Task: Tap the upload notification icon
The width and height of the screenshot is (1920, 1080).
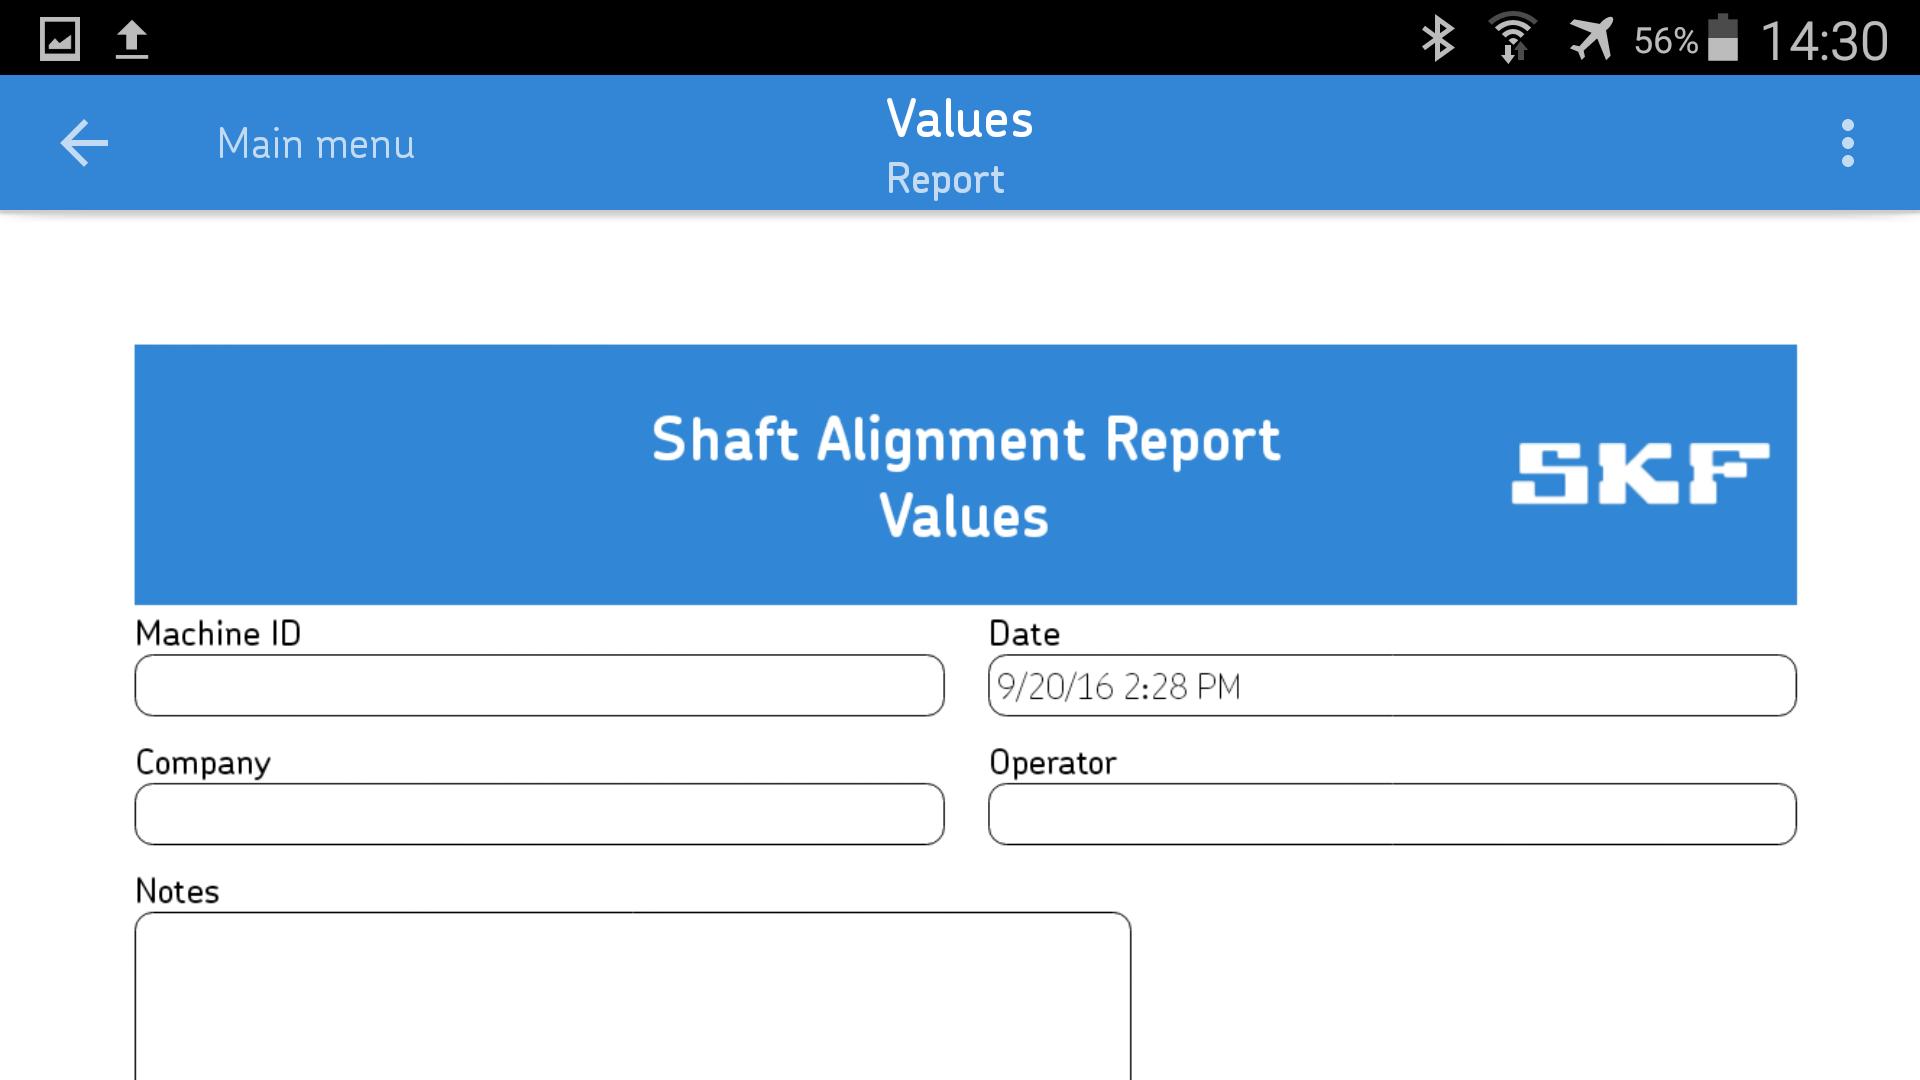Action: pos(131,40)
